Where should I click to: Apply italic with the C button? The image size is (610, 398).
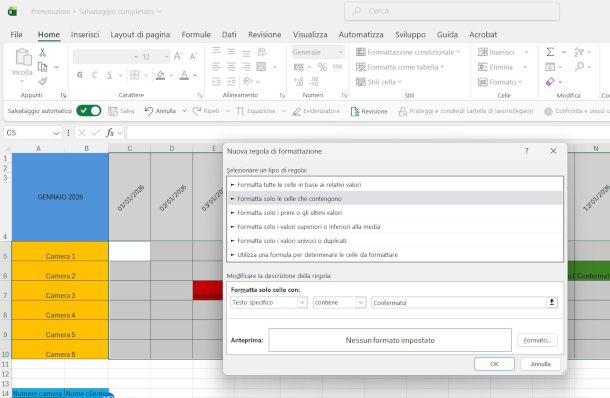click(94, 75)
